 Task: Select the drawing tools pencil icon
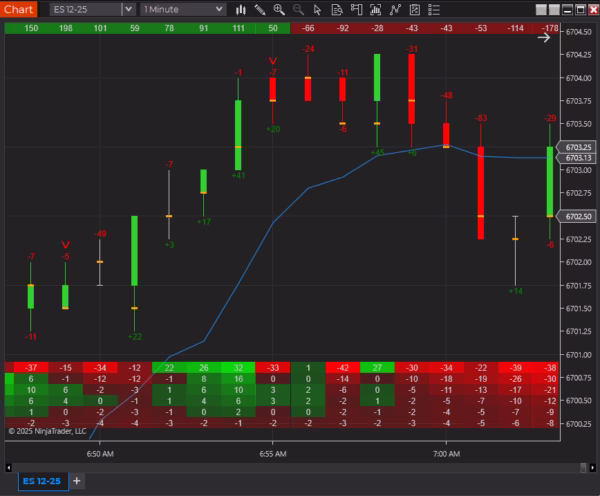tap(260, 9)
